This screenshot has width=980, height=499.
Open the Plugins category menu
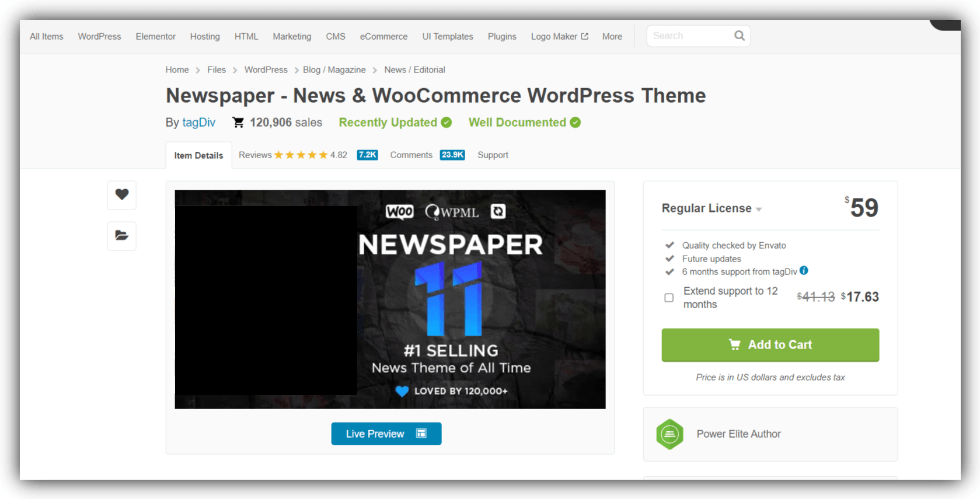502,36
